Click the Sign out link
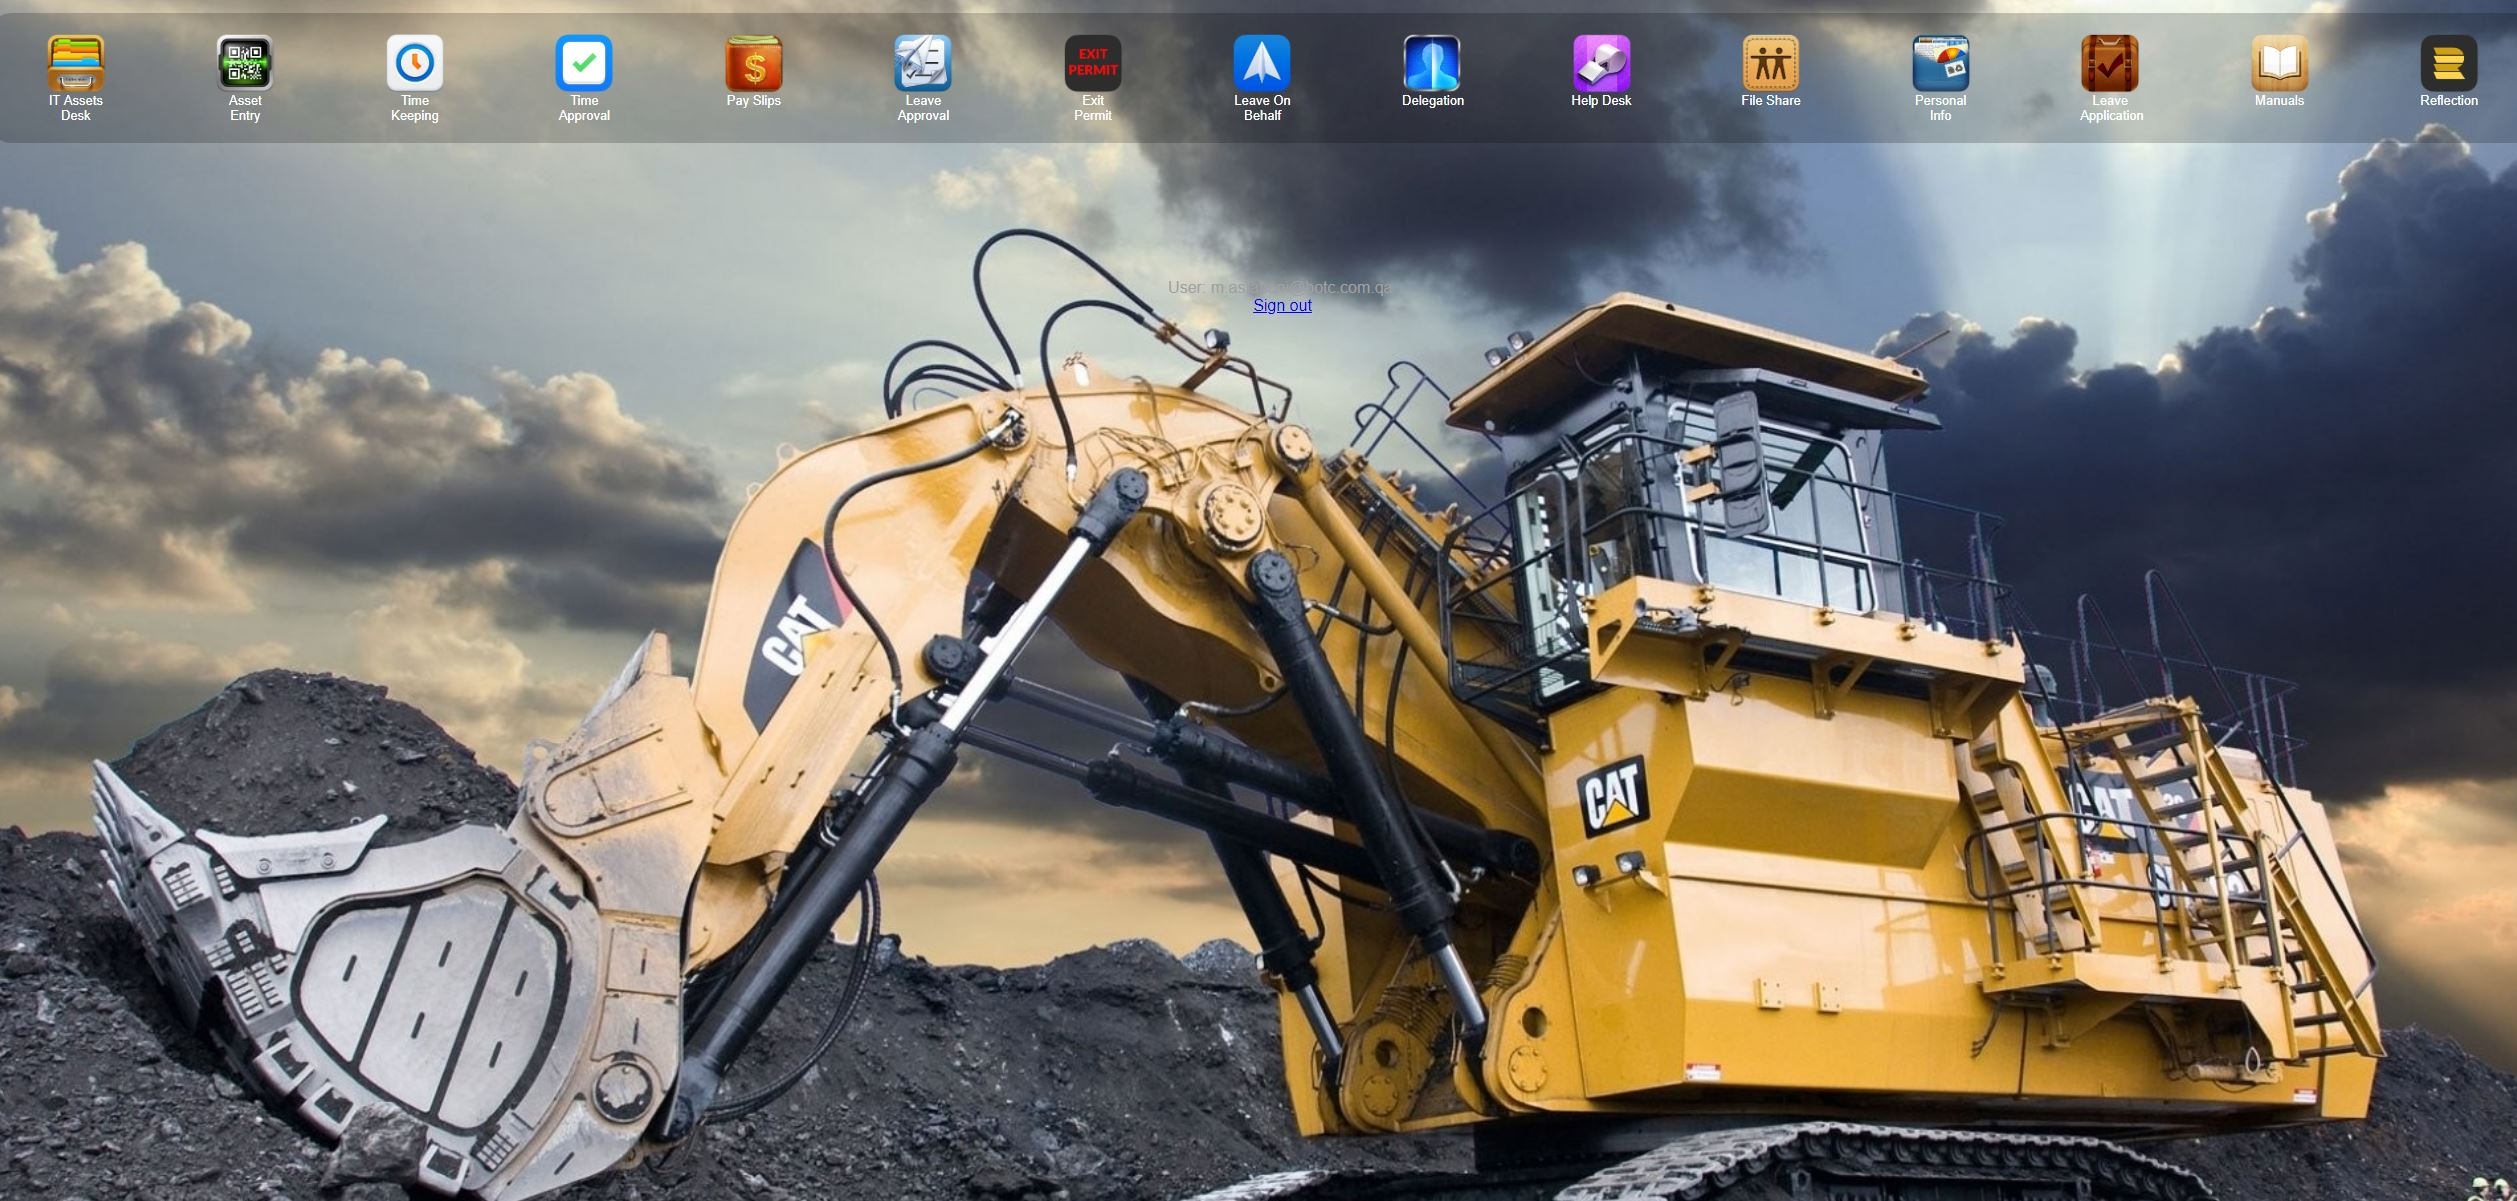This screenshot has width=2517, height=1201. coord(1282,306)
